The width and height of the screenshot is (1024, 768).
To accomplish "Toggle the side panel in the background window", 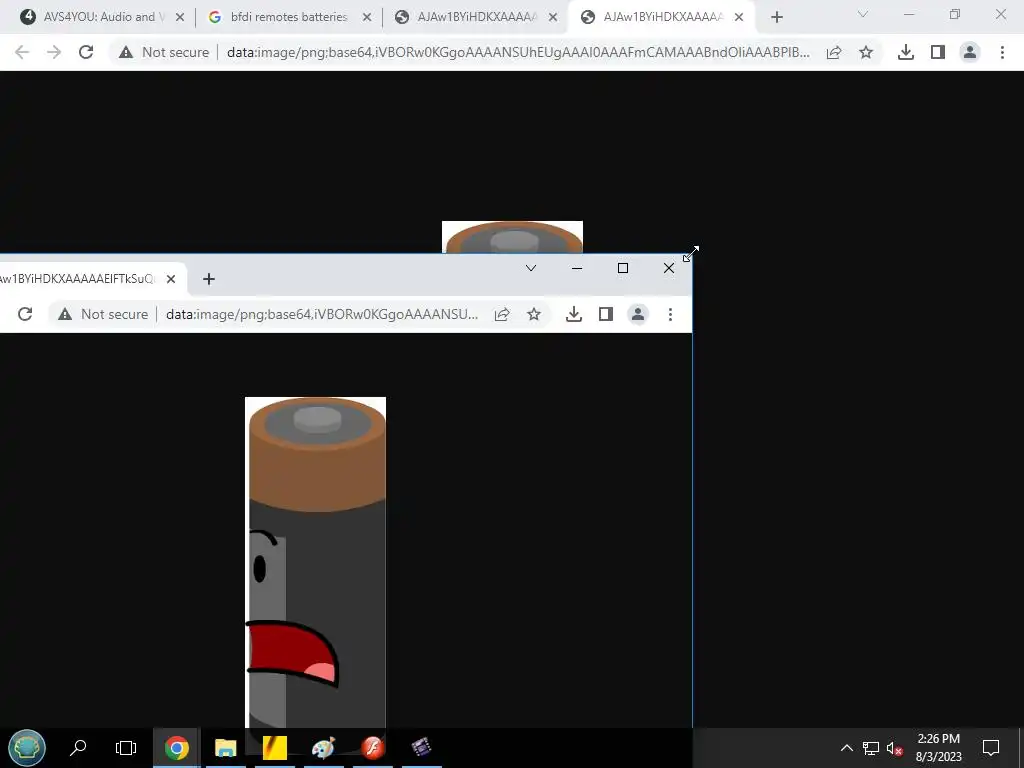I will tap(938, 52).
